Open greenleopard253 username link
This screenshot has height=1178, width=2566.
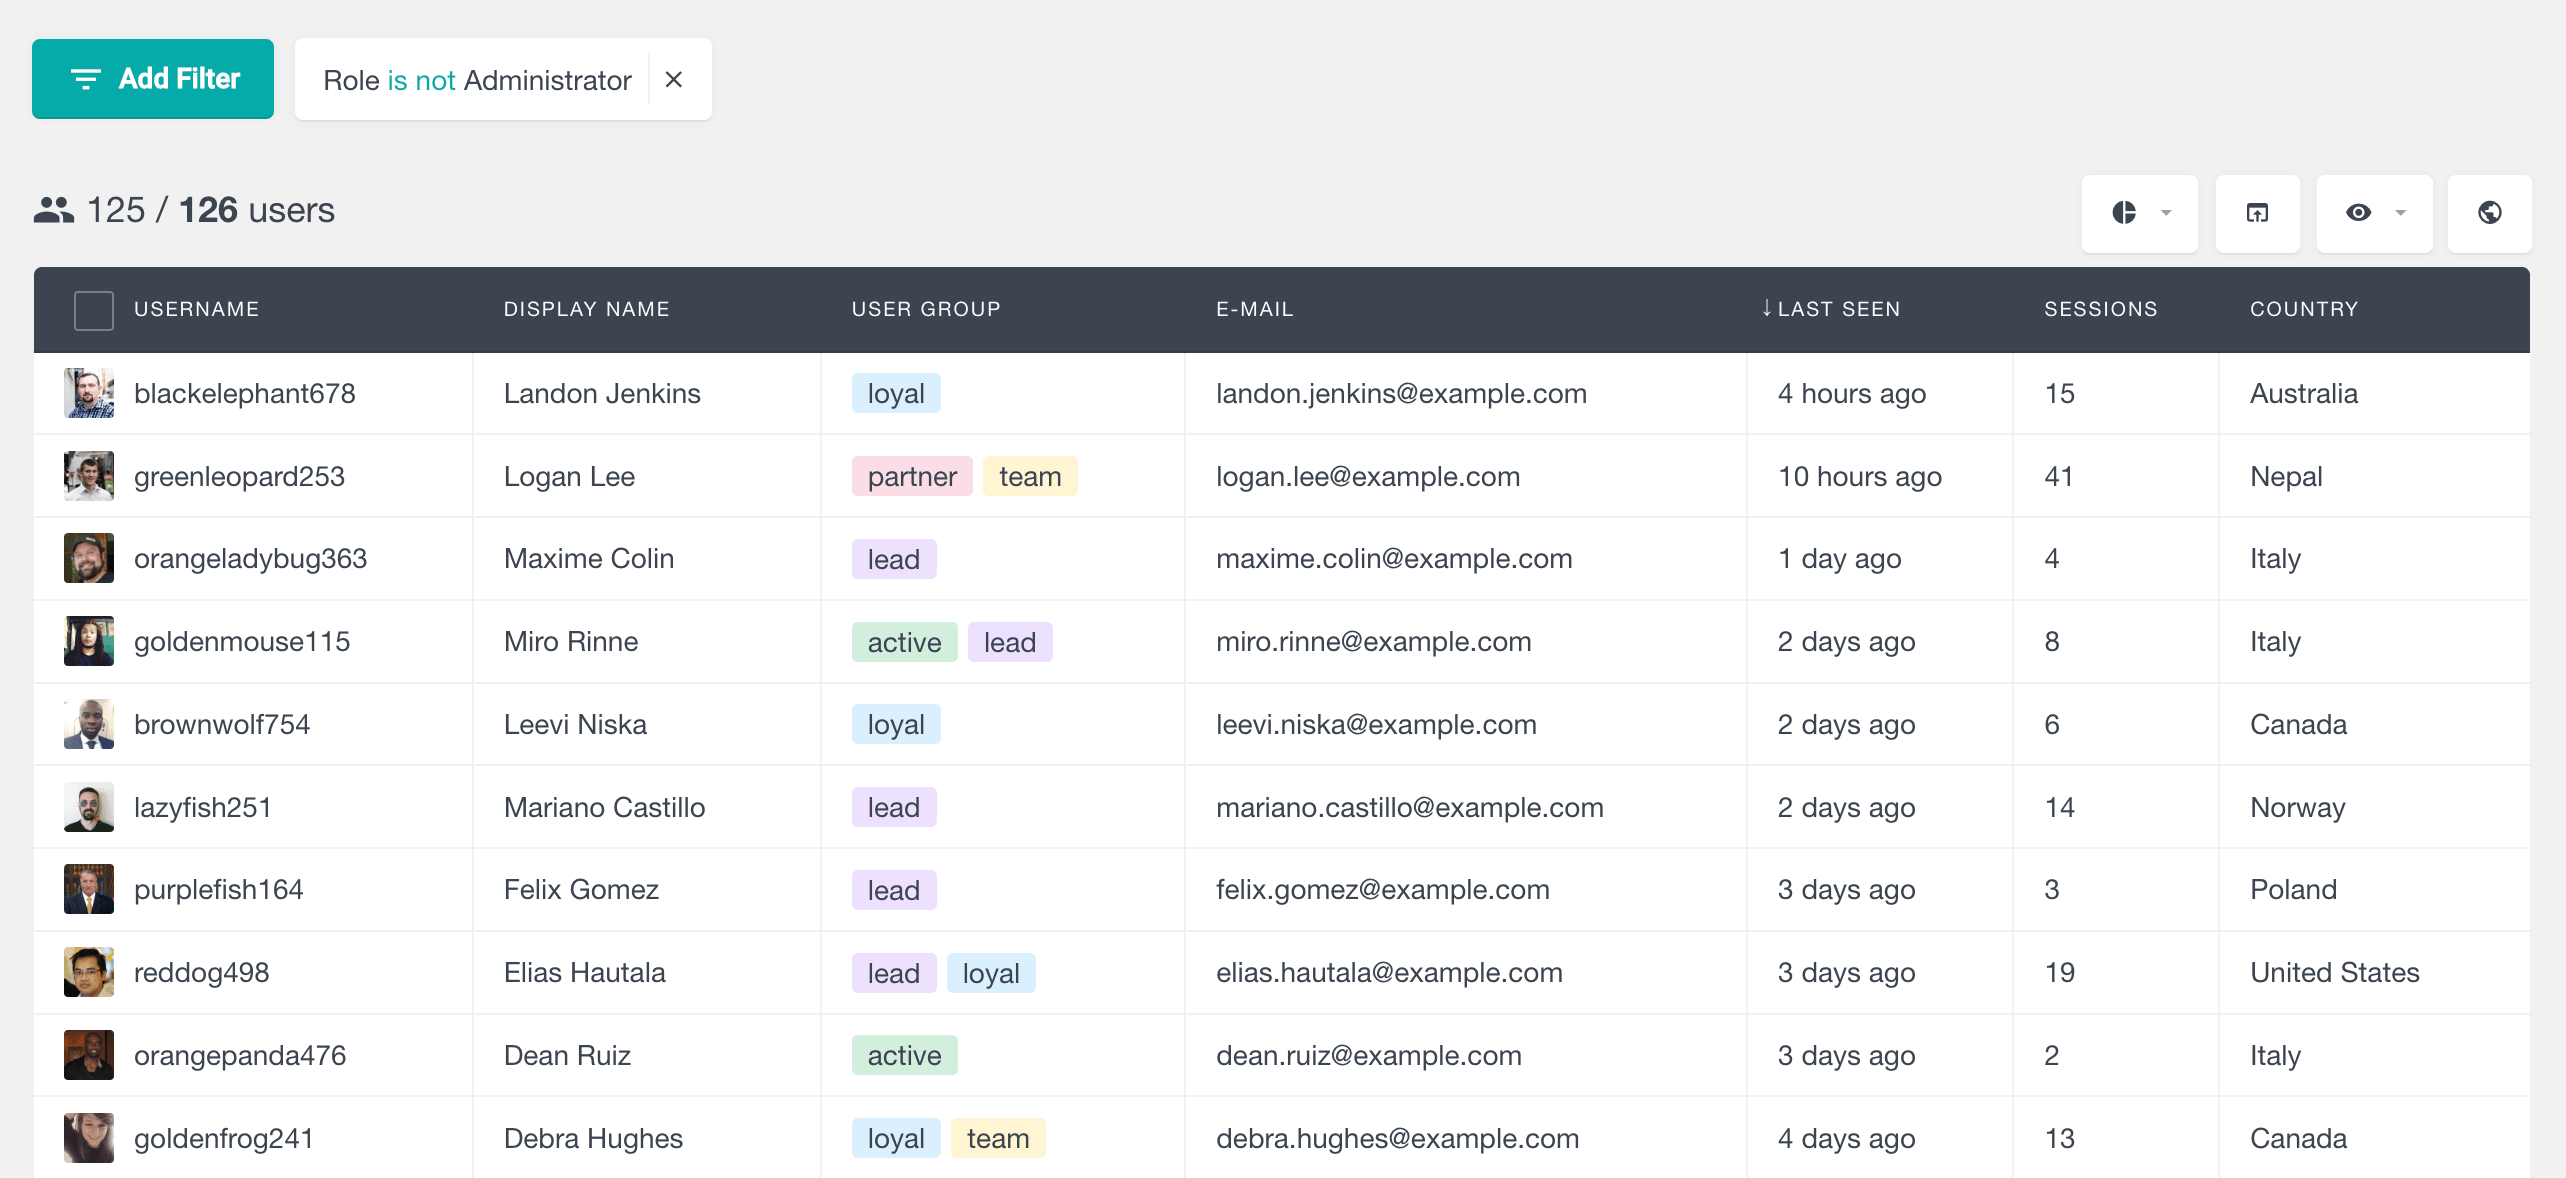tap(239, 476)
